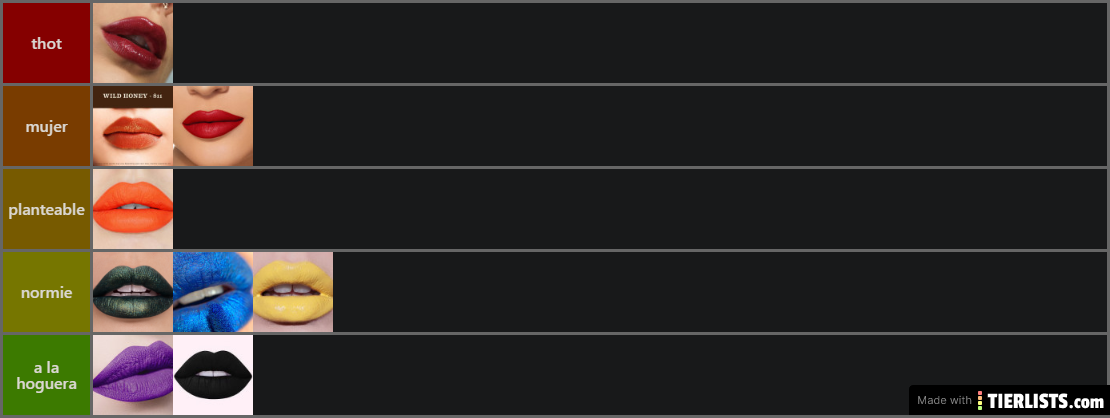The height and width of the screenshot is (418, 1110).
Task: Click empty space in the mujer row
Action: pyautogui.click(x=680, y=126)
